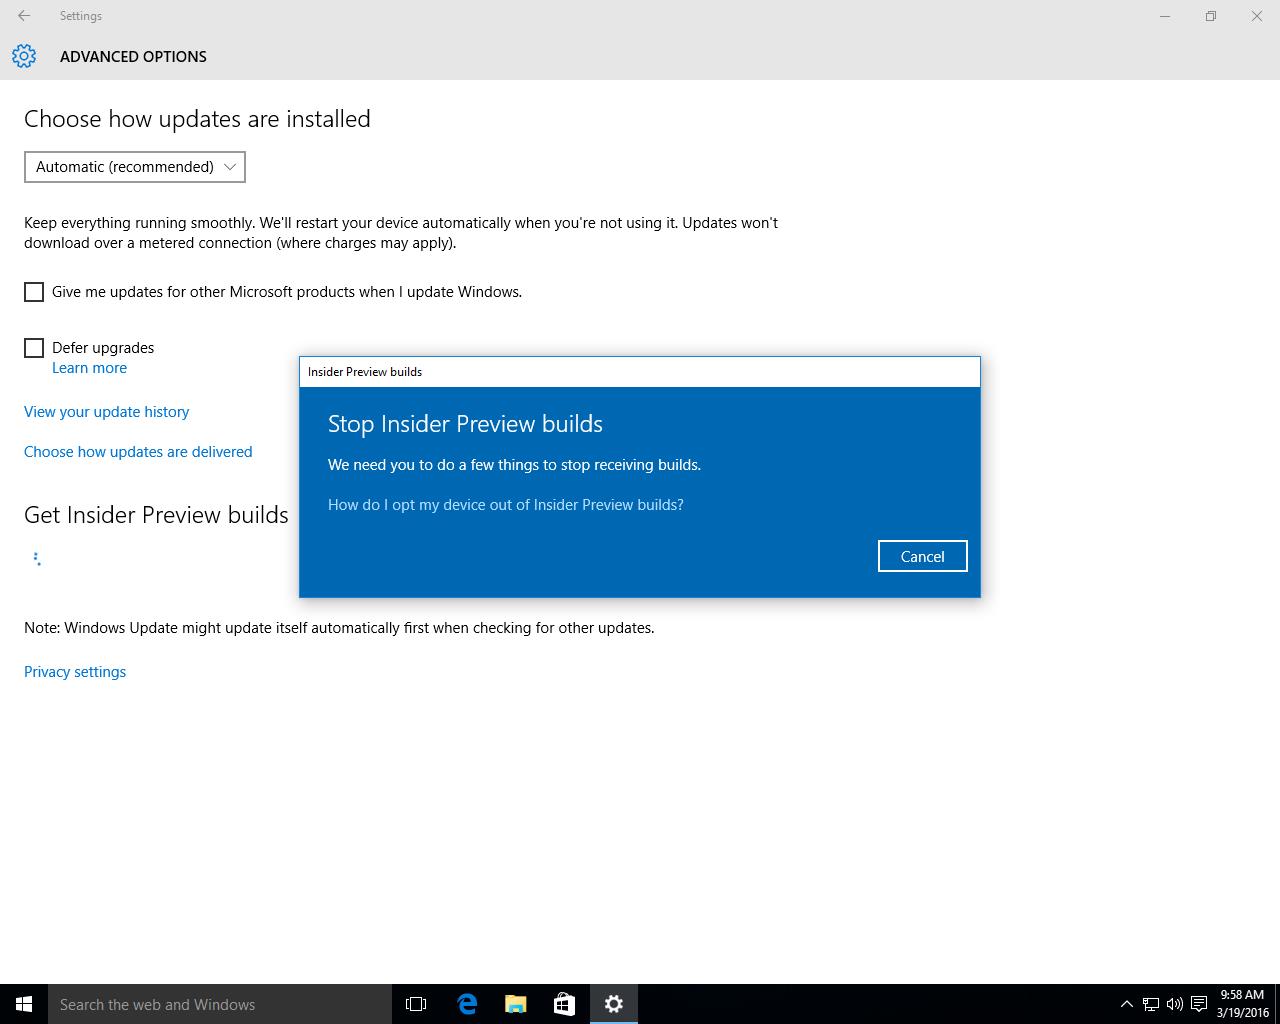Open the Action Center notifications icon
The image size is (1280, 1024).
(1199, 1004)
